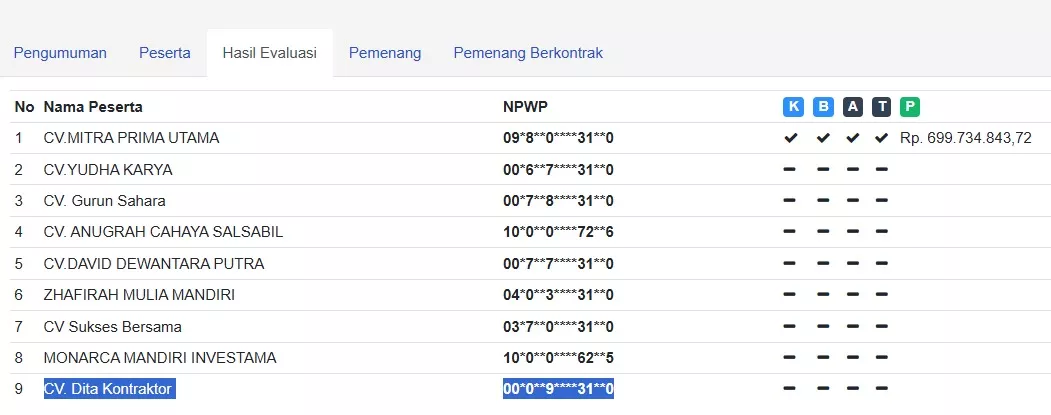Select the Hasil Evaluasi tab
Screen dimensions: 1051x415
tap(270, 53)
